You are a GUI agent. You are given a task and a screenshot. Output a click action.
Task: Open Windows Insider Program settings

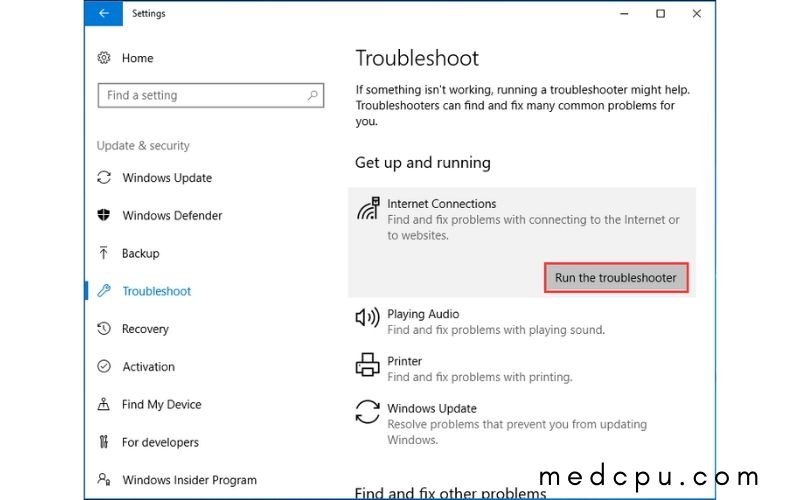pos(189,480)
